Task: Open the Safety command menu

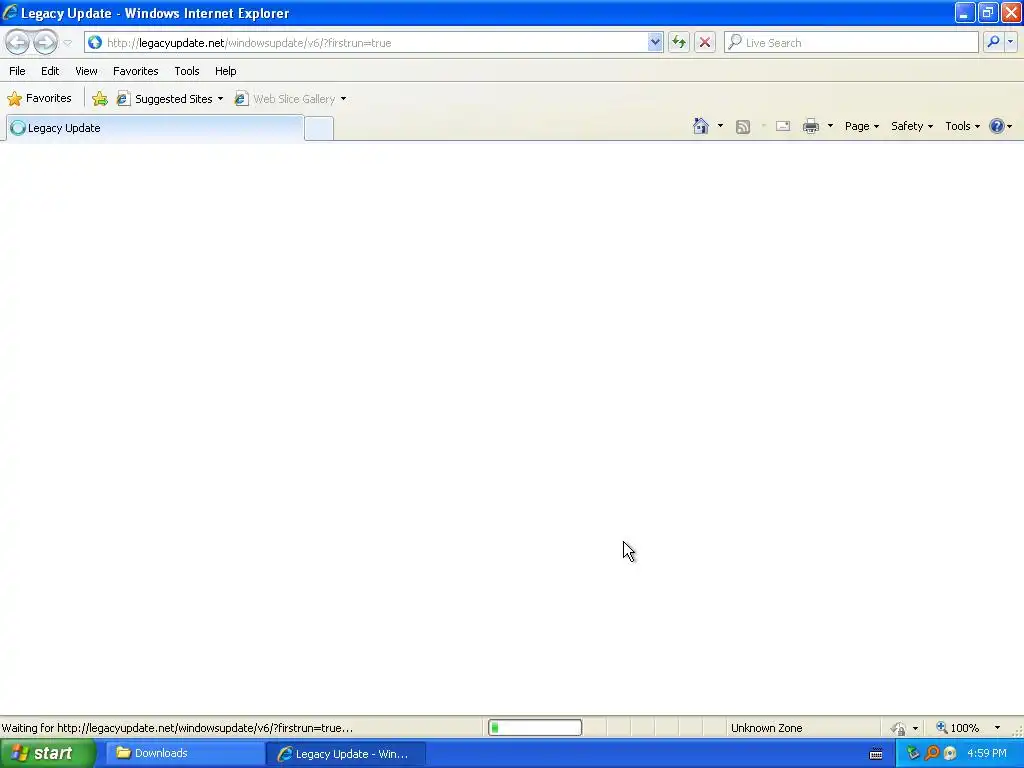Action: pyautogui.click(x=912, y=126)
